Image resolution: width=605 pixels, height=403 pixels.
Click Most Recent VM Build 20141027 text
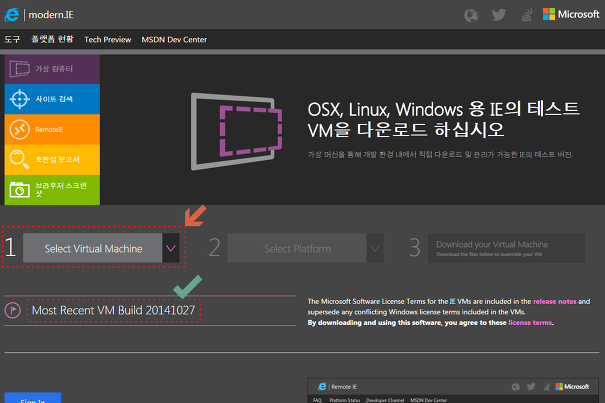[113, 310]
